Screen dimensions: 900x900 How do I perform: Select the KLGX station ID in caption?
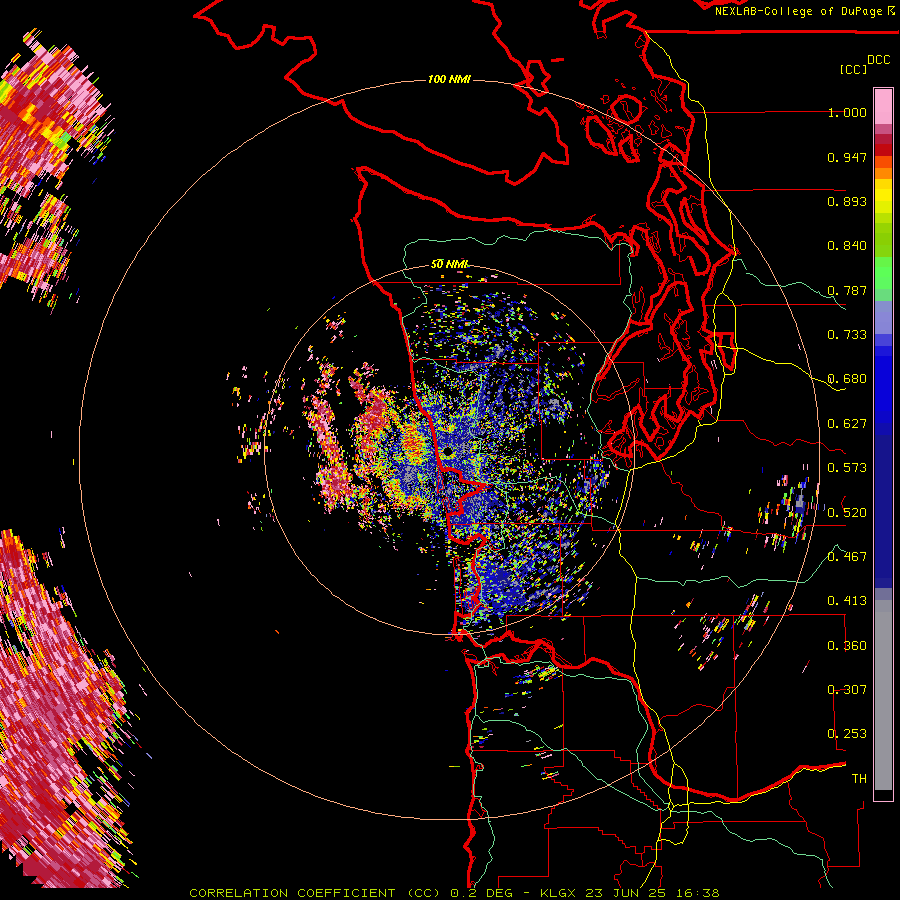coord(557,893)
